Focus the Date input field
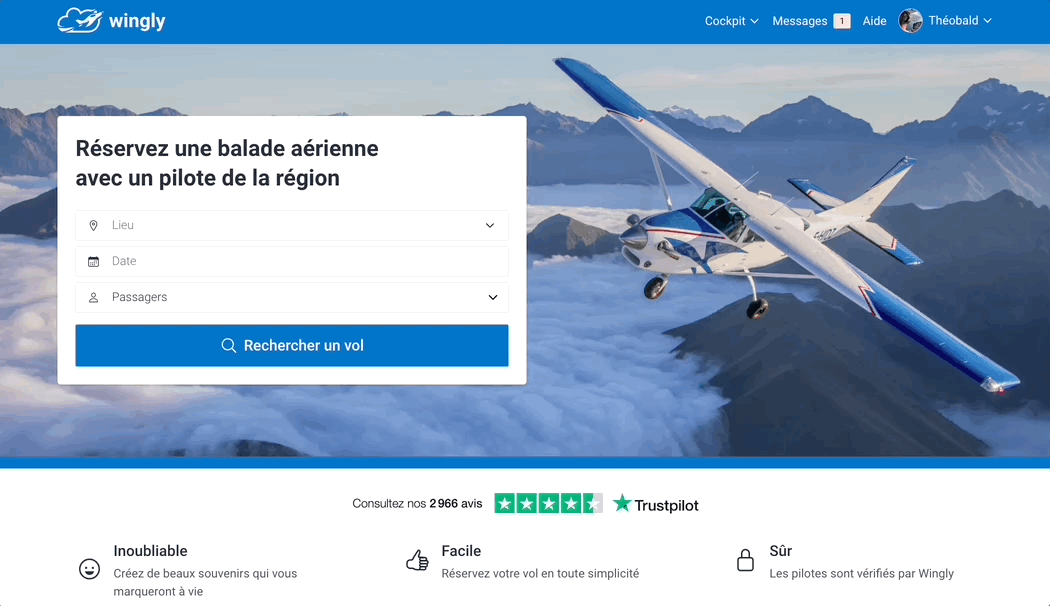1050x606 pixels. [292, 261]
